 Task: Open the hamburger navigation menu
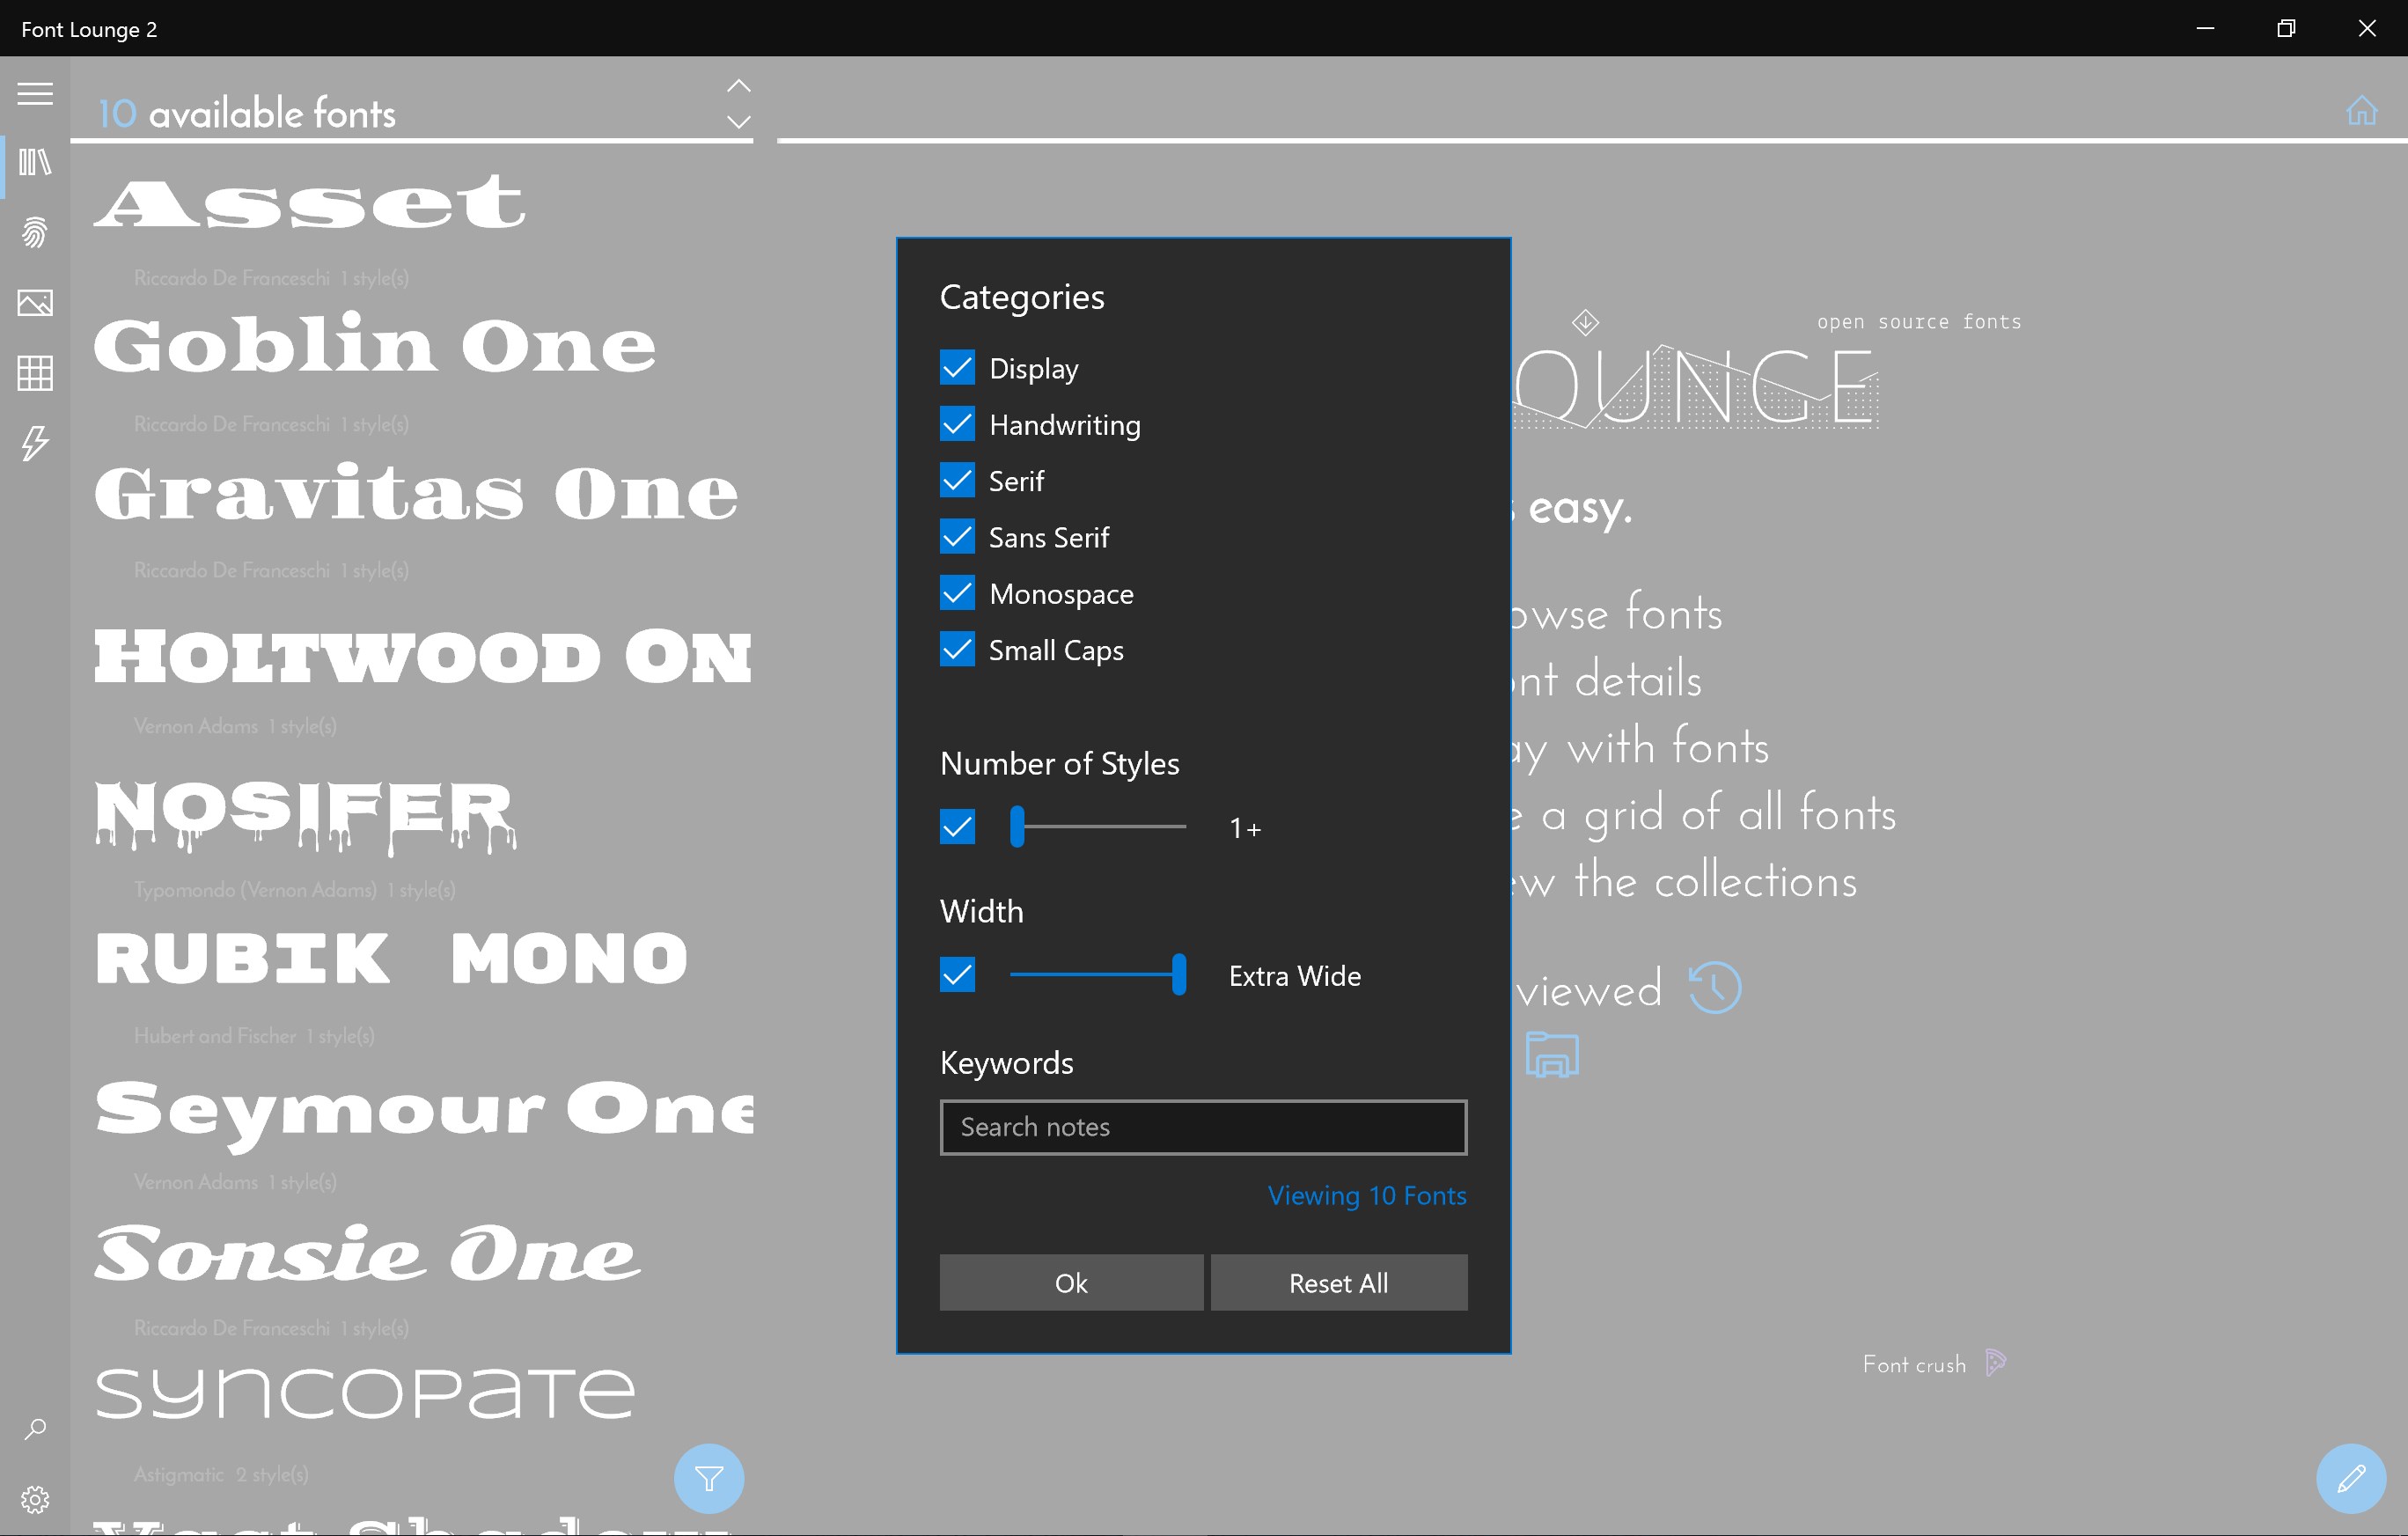coord(34,92)
